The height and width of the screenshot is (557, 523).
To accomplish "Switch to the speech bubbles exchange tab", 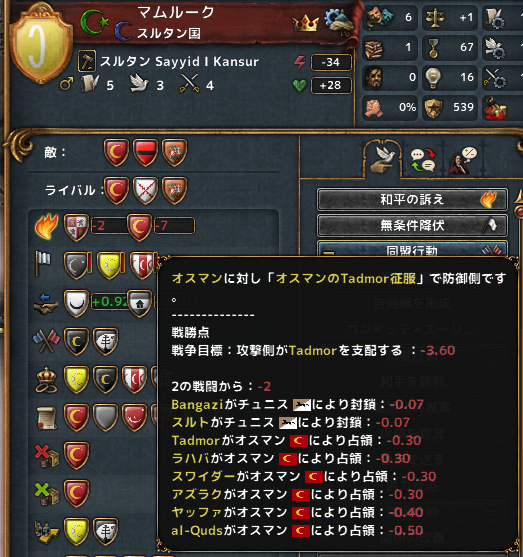I will [423, 160].
